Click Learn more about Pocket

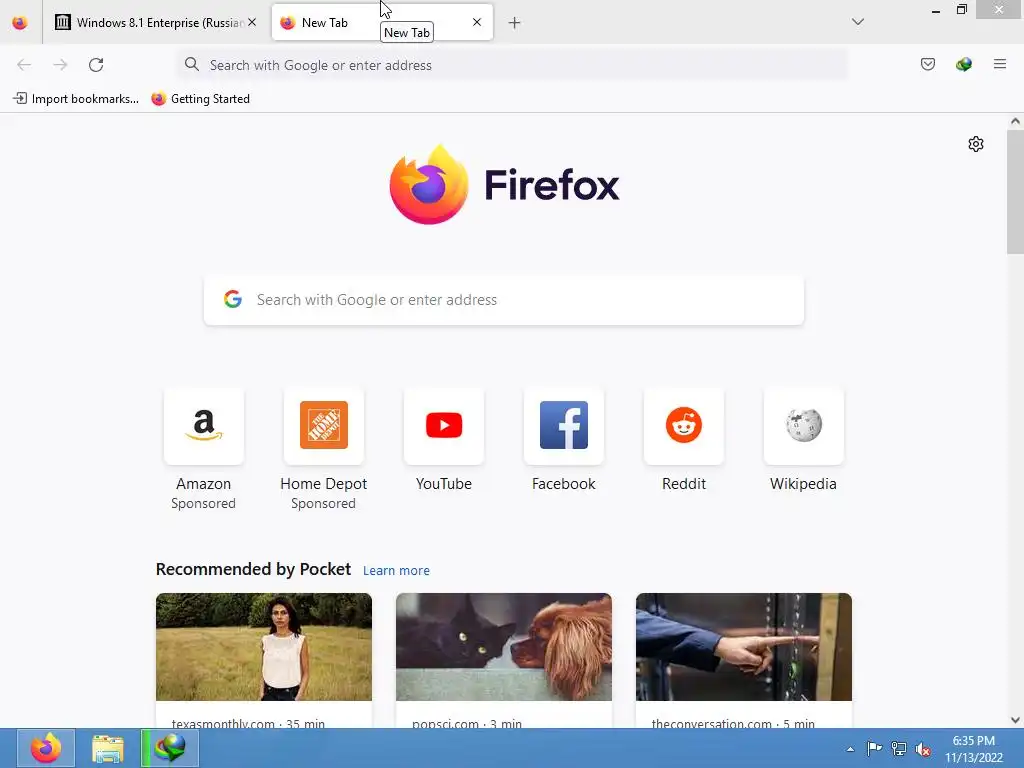point(396,571)
